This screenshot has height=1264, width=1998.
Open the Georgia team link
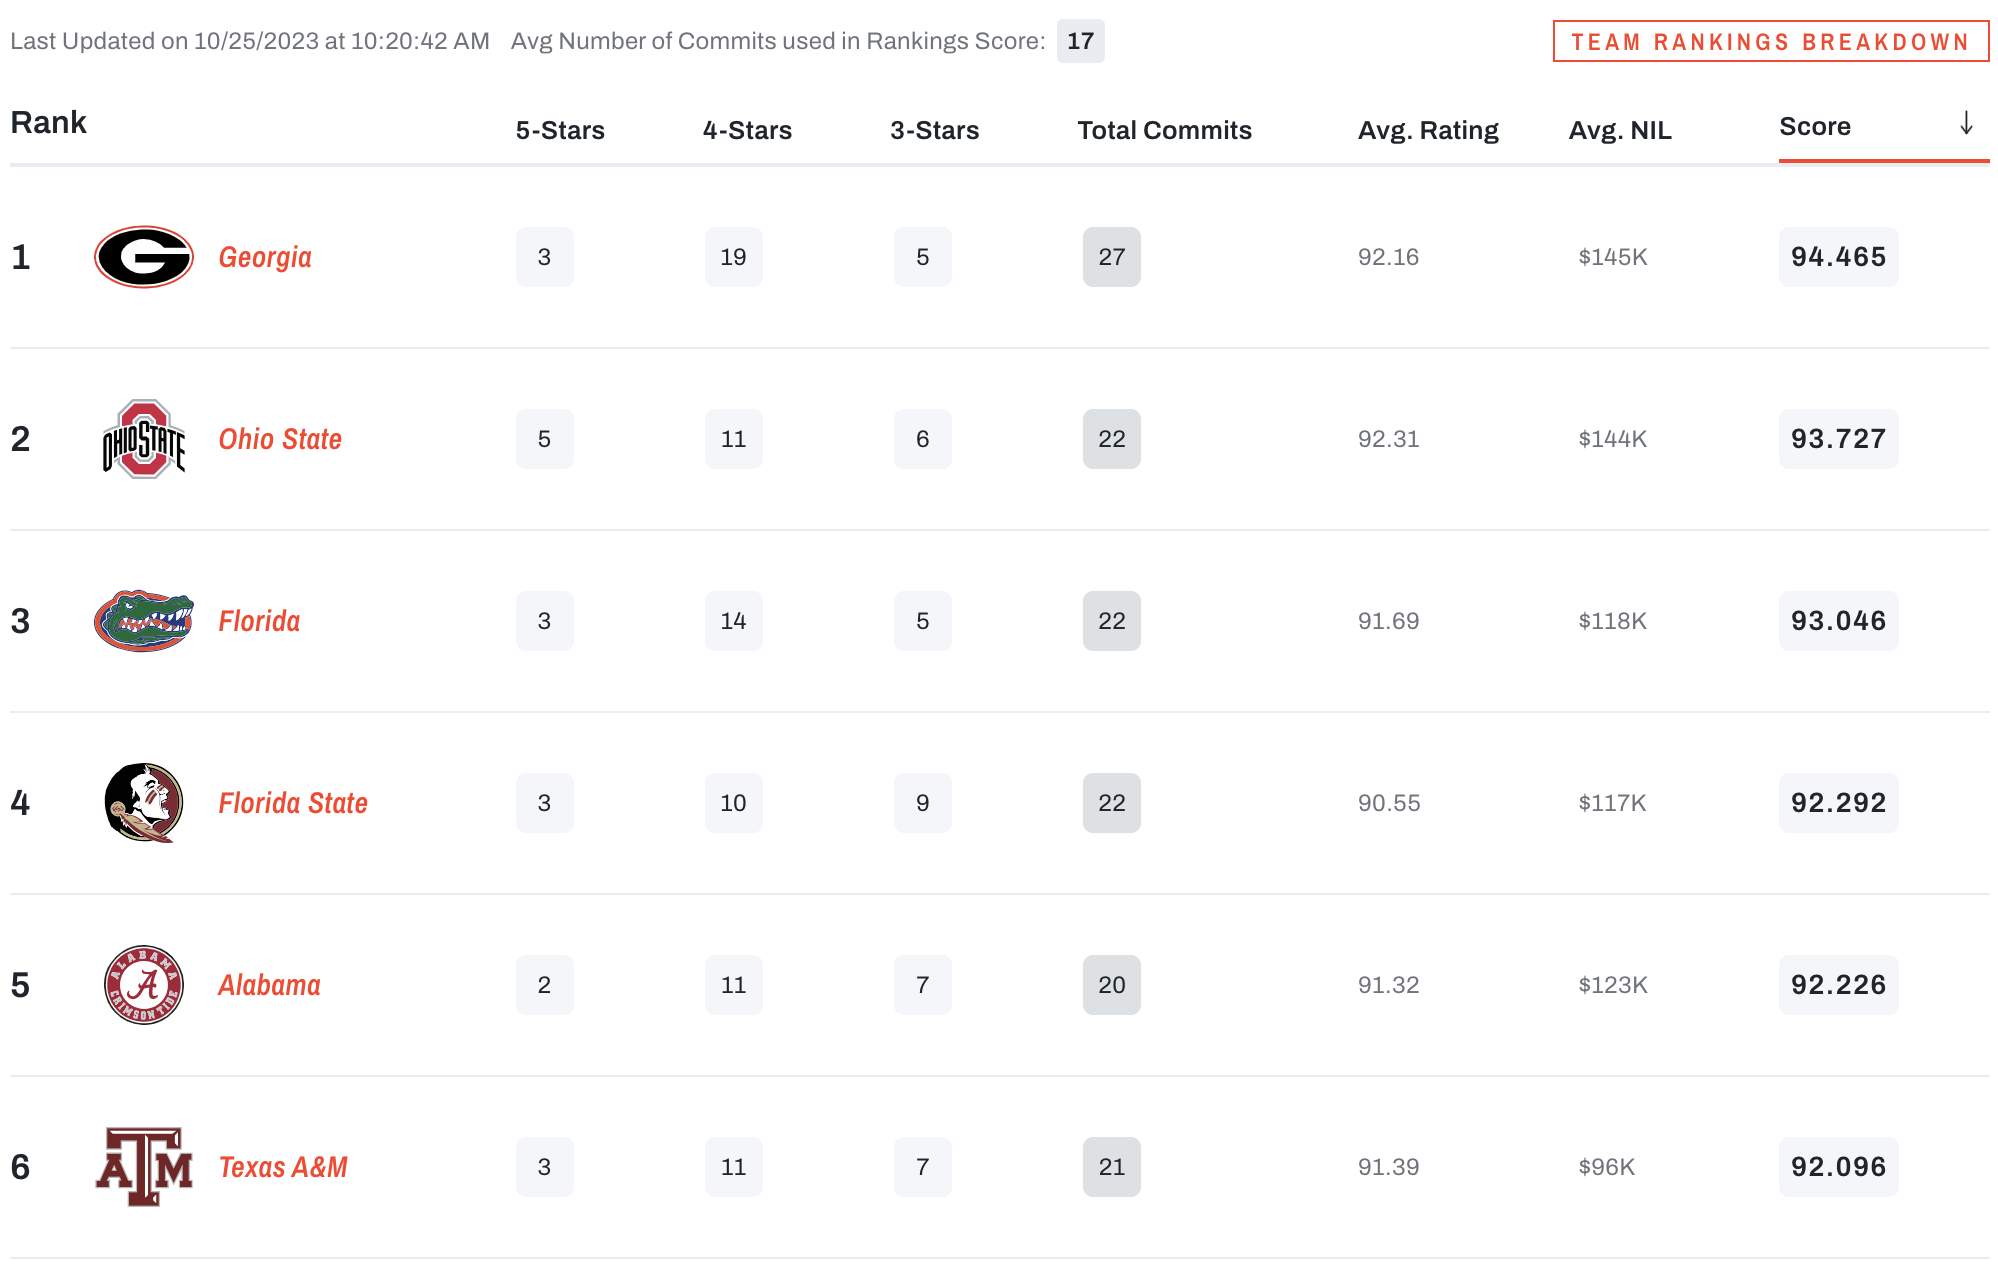click(265, 258)
